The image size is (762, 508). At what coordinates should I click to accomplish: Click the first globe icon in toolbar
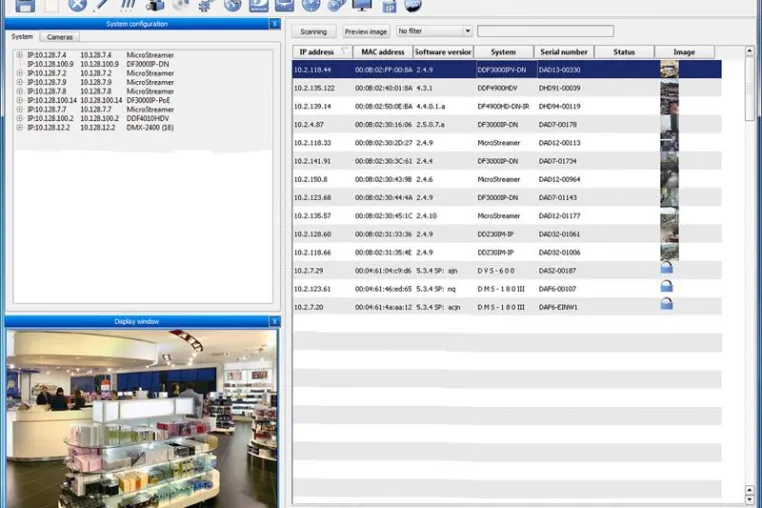[x=233, y=5]
